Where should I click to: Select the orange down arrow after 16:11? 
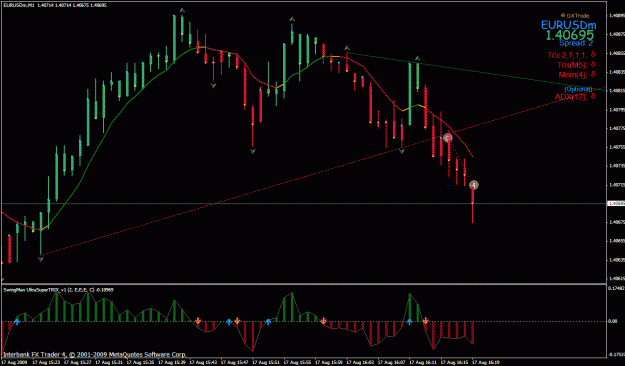425,321
